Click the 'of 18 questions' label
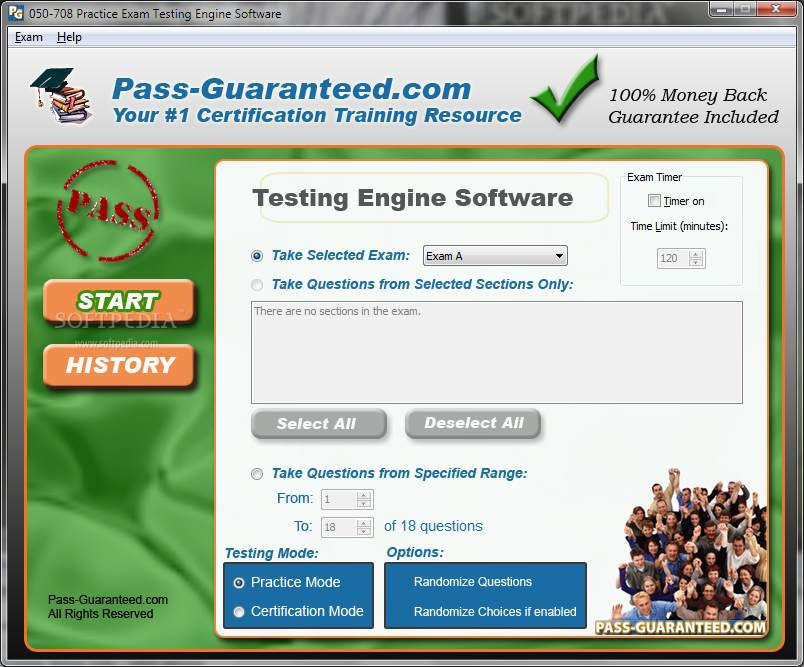This screenshot has height=667, width=804. 433,526
